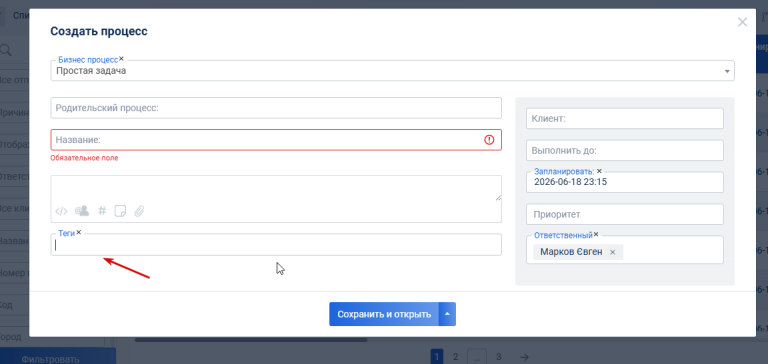768x364 pixels.
Task: Click Сохранить и открыть button
Action: point(384,314)
